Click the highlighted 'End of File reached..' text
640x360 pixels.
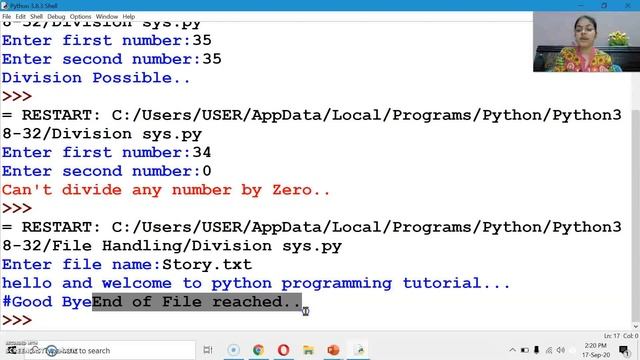click(x=197, y=302)
